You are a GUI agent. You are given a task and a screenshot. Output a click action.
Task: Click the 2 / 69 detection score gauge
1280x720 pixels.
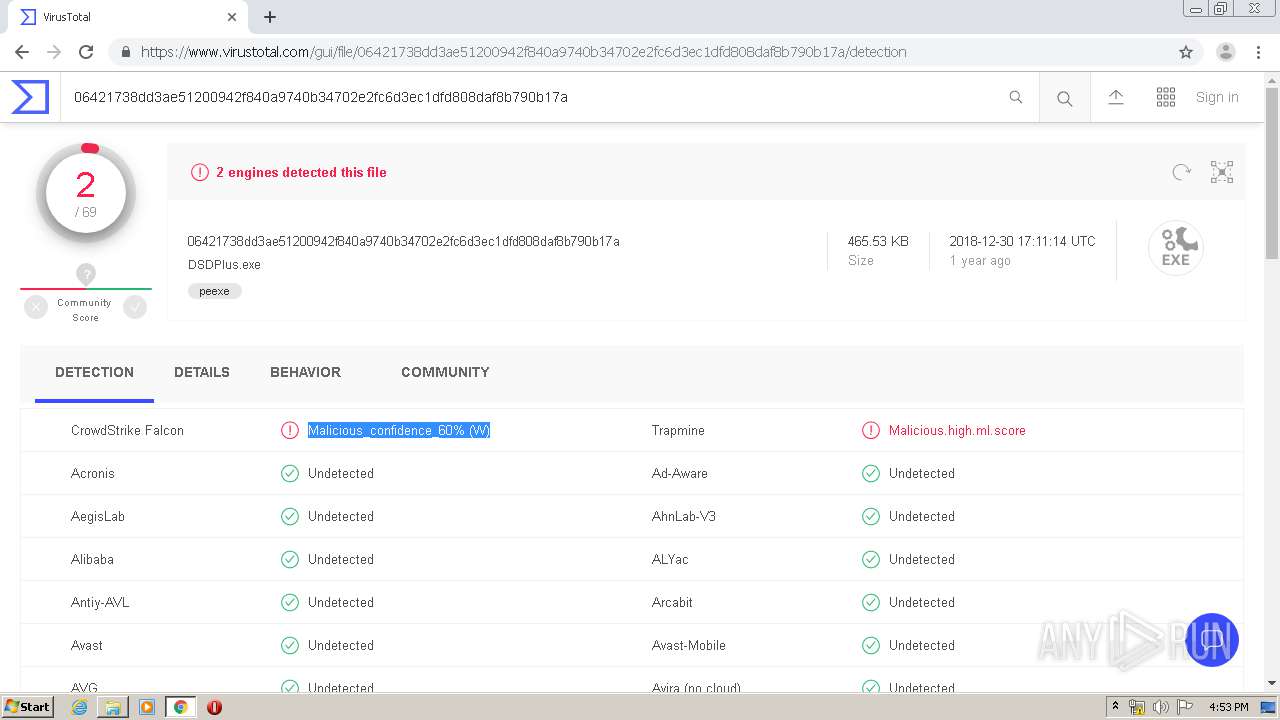pos(86,194)
